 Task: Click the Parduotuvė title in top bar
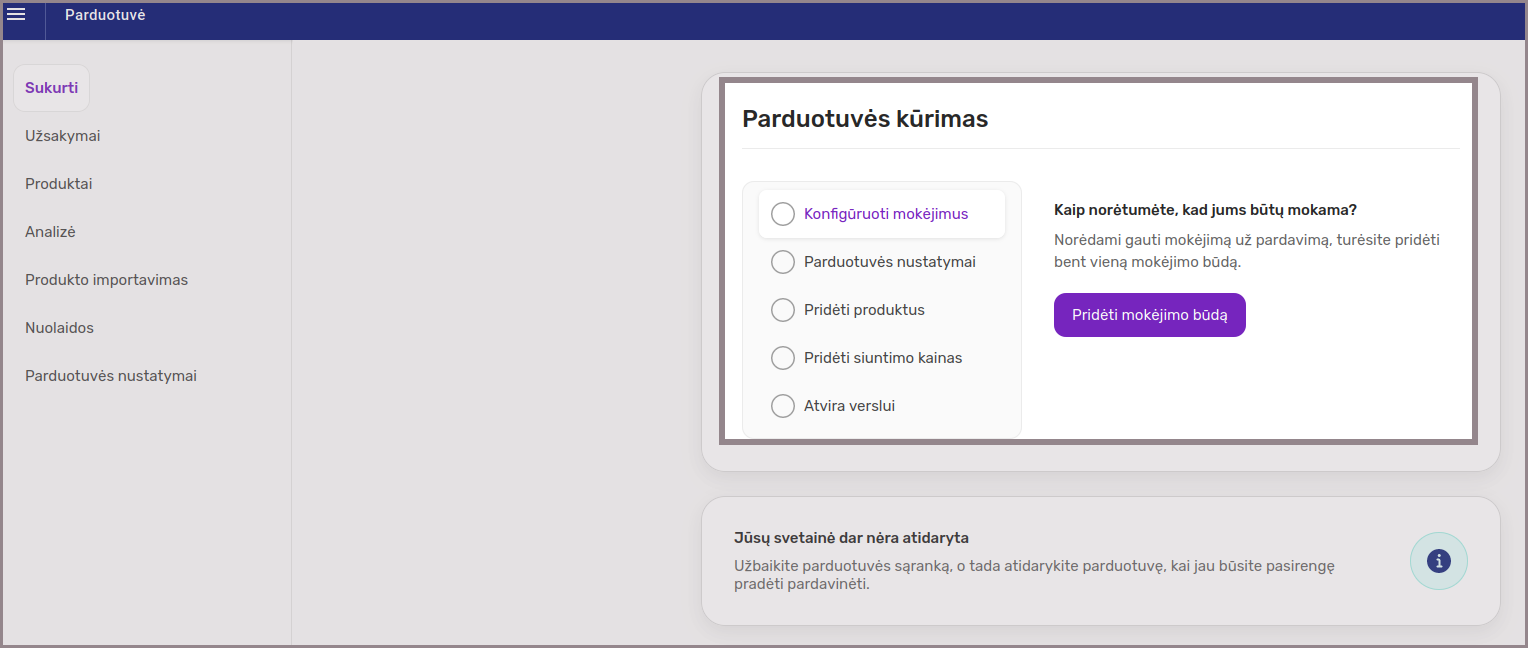tap(105, 15)
